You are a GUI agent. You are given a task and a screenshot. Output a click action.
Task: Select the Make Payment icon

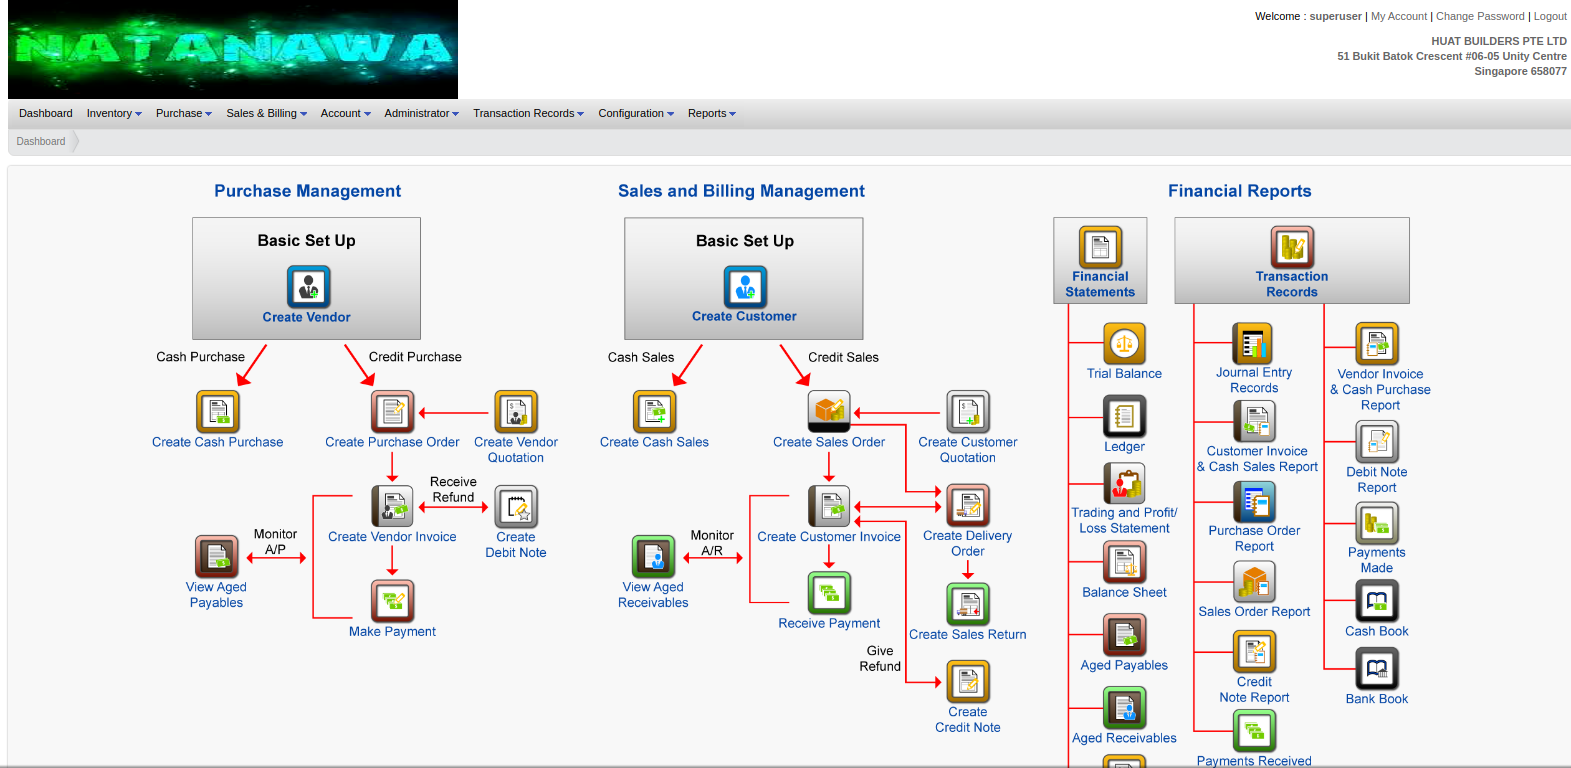coord(392,601)
